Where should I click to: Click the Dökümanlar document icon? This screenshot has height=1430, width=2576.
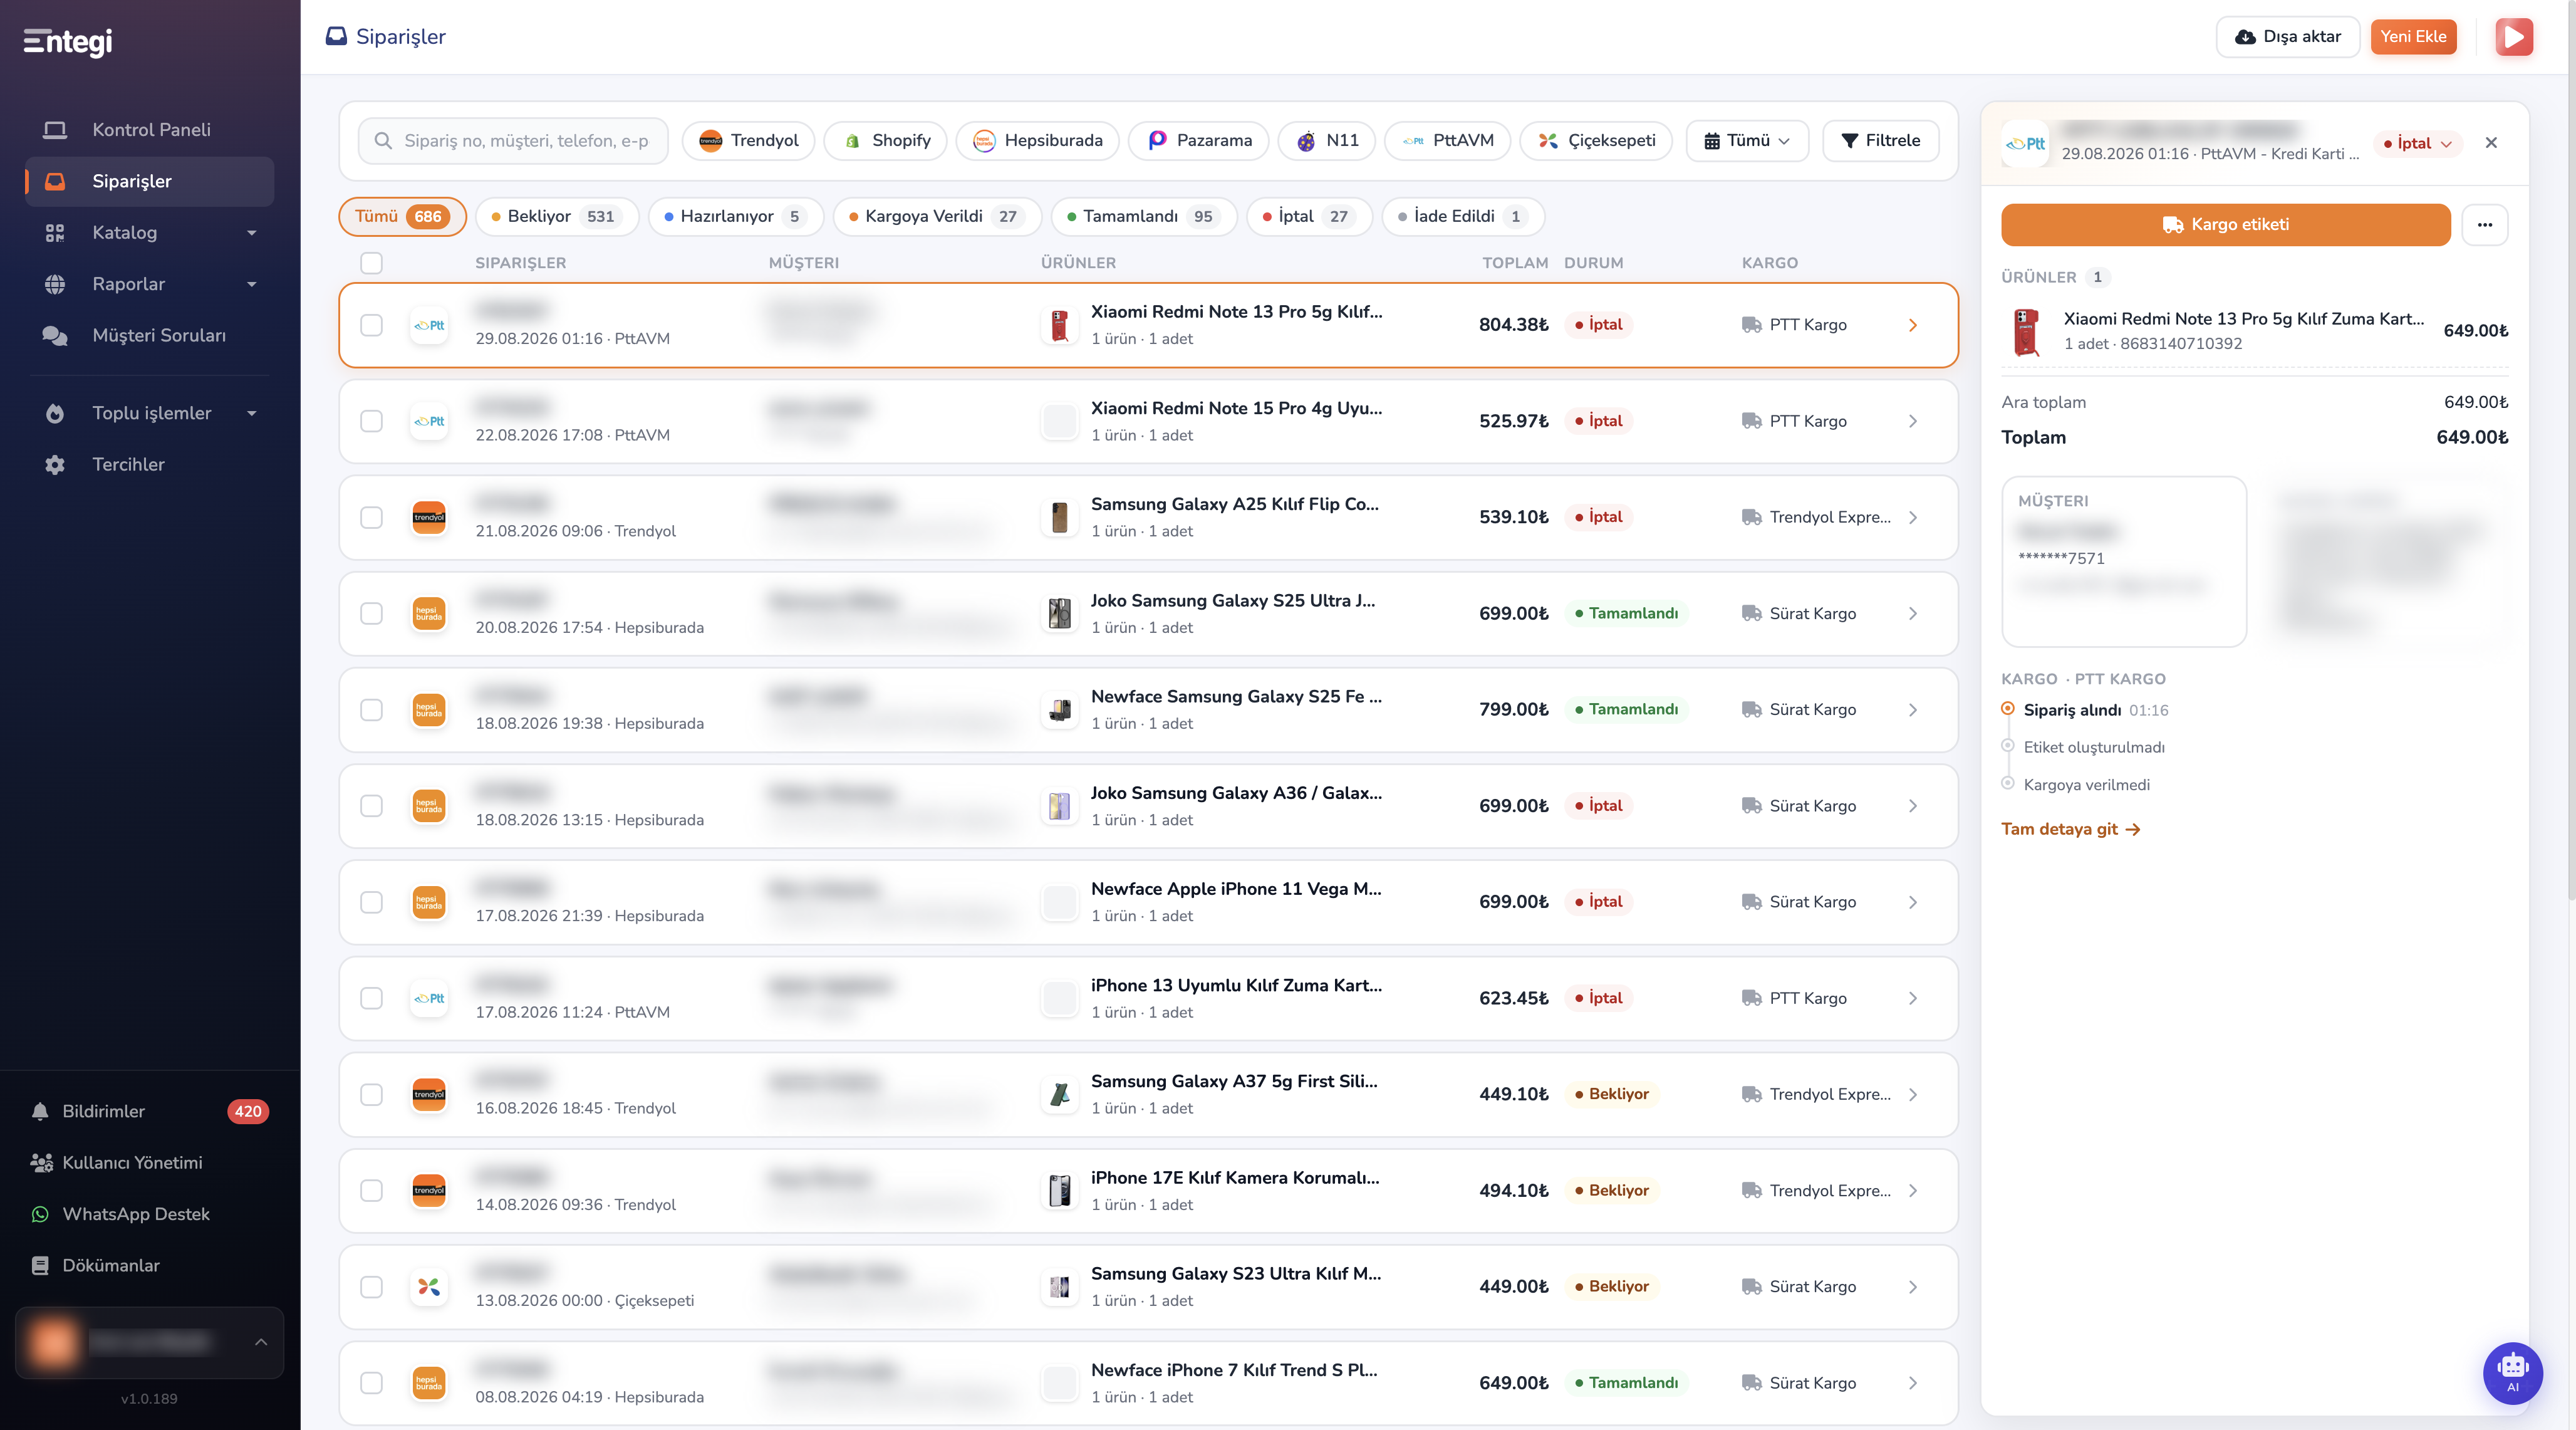point(40,1265)
